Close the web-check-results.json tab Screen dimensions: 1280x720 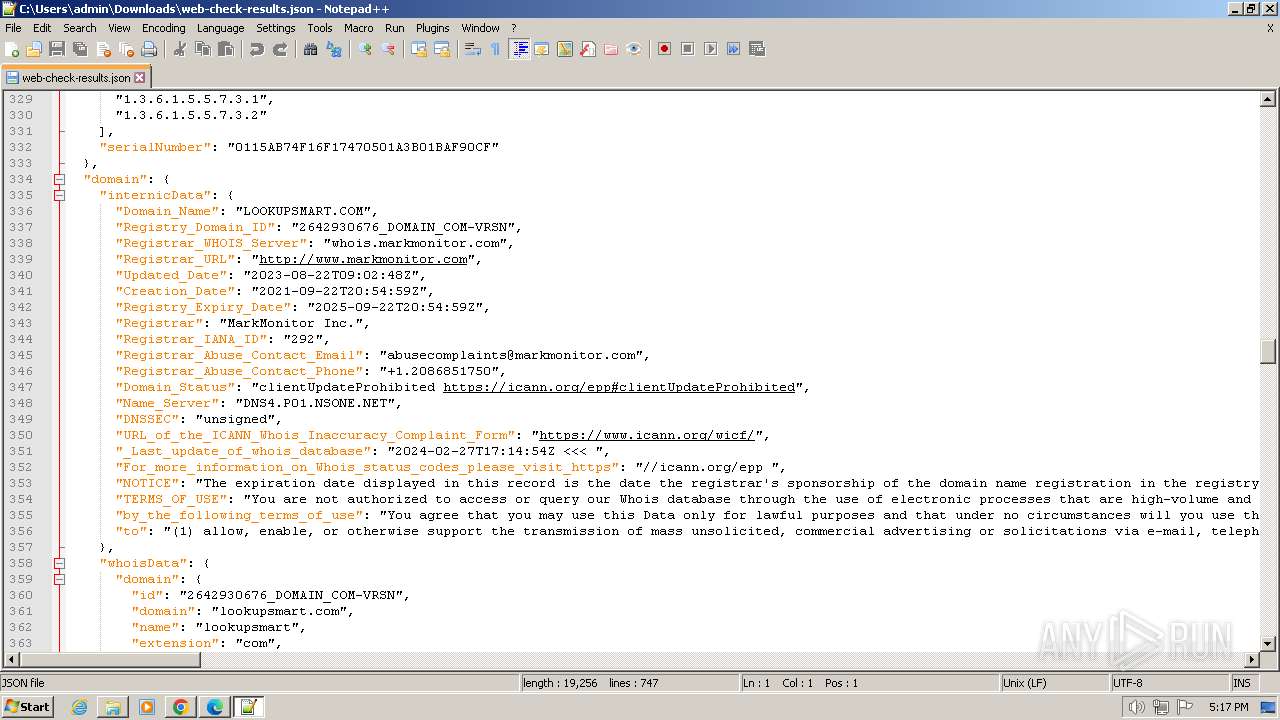[140, 77]
